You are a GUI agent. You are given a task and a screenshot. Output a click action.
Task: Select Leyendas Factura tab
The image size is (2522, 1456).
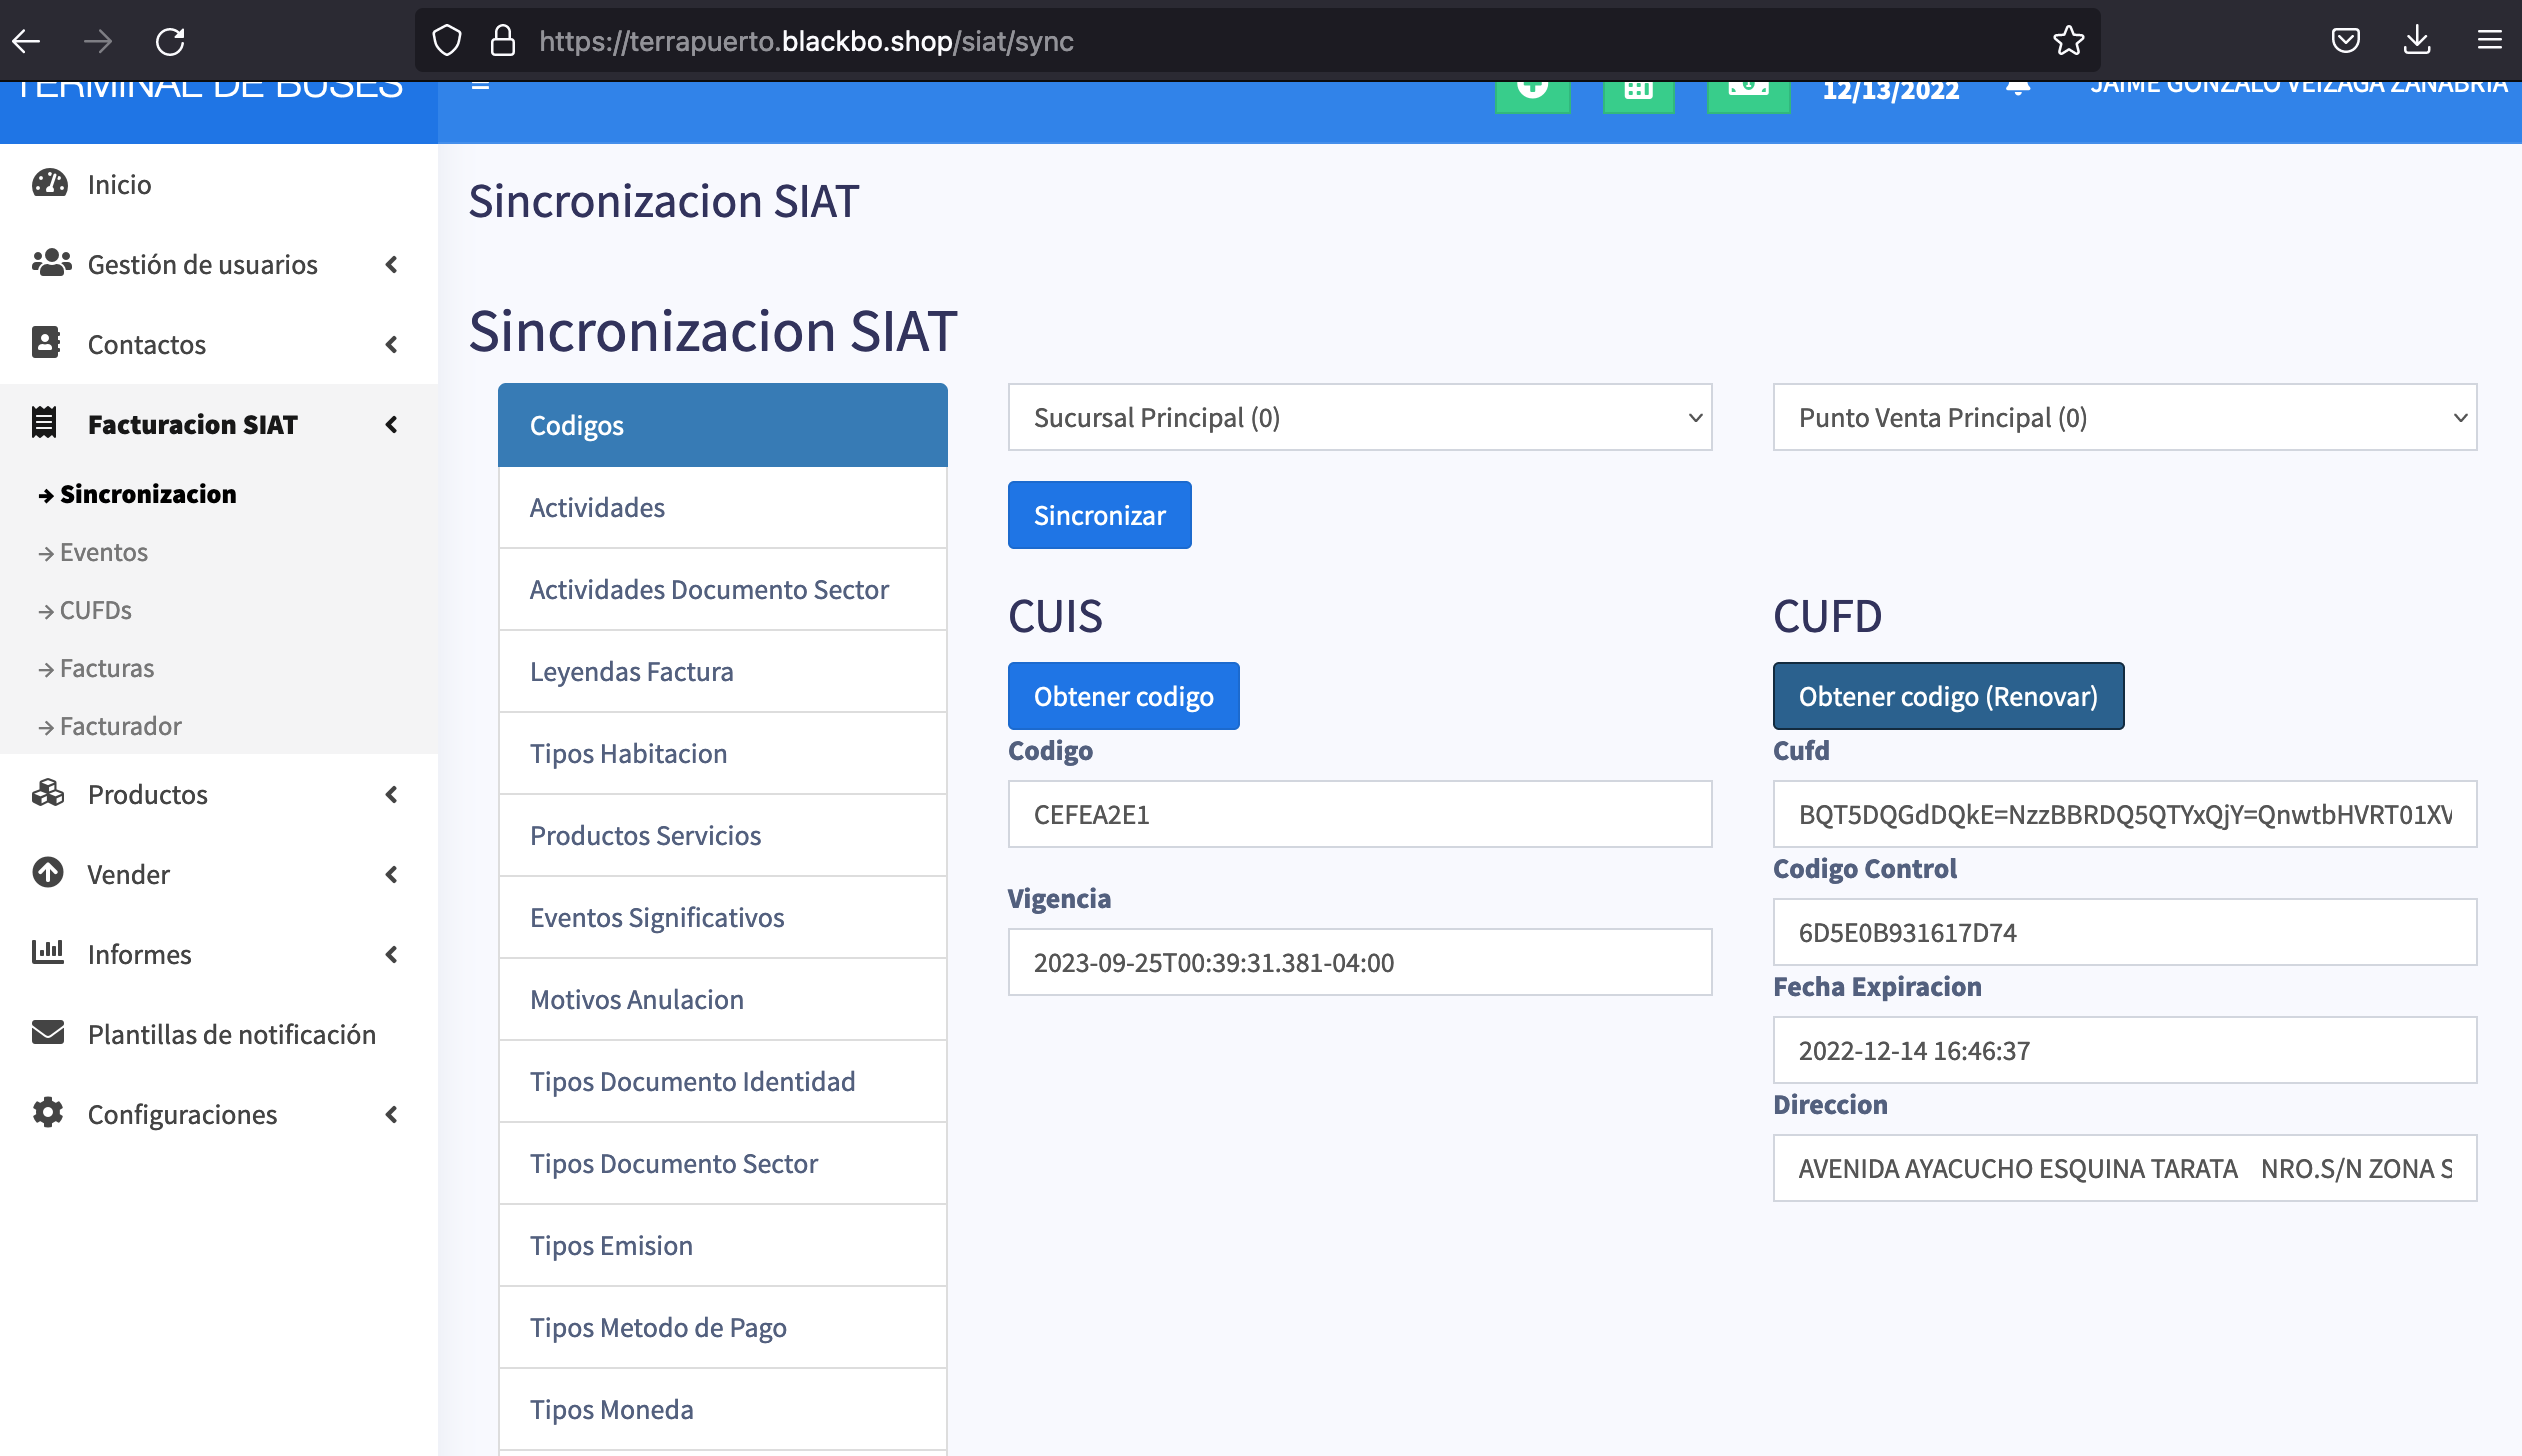click(722, 671)
